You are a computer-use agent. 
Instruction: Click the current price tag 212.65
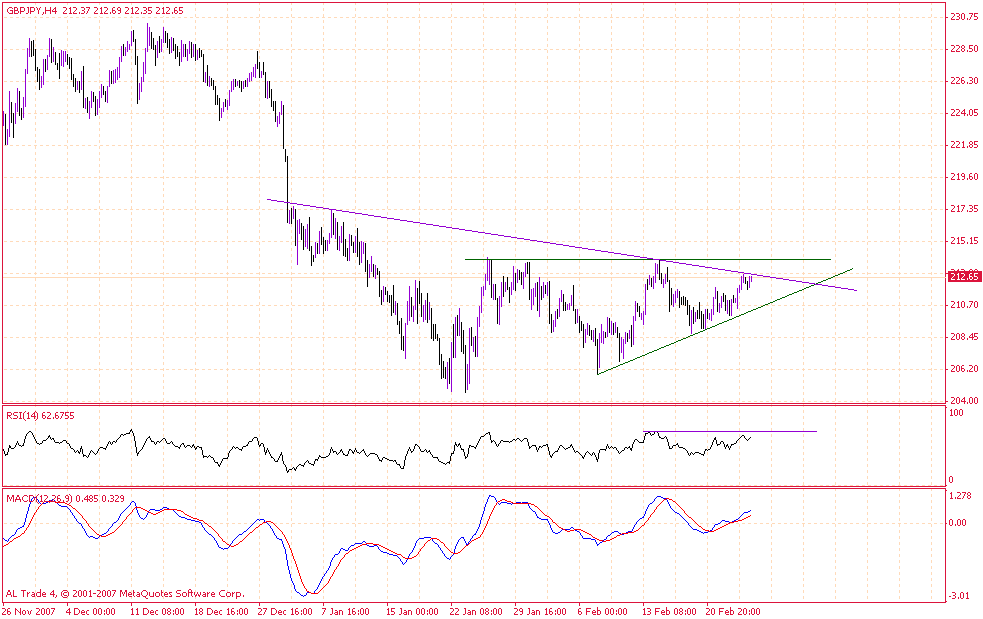point(964,276)
